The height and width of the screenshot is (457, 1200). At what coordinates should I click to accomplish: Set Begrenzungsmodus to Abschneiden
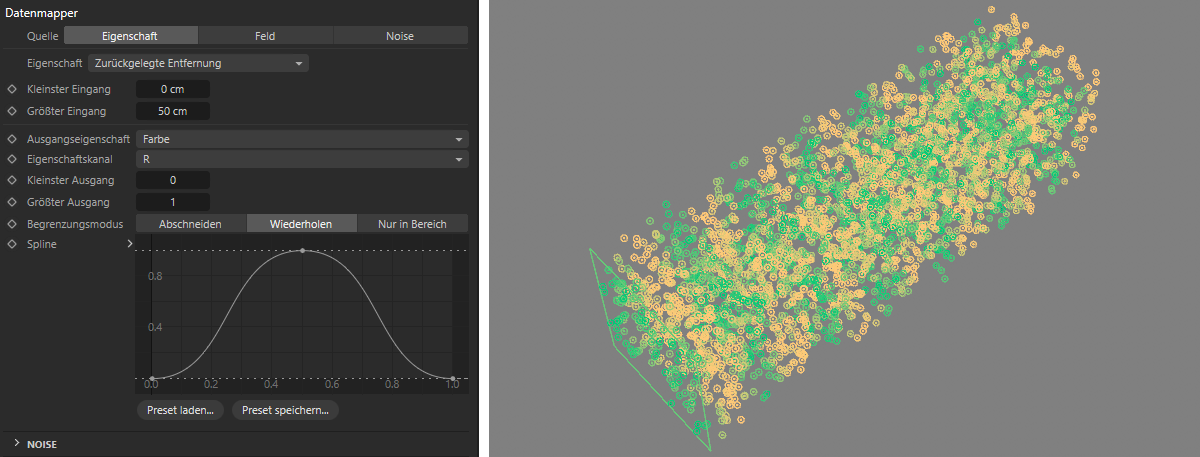tap(190, 224)
